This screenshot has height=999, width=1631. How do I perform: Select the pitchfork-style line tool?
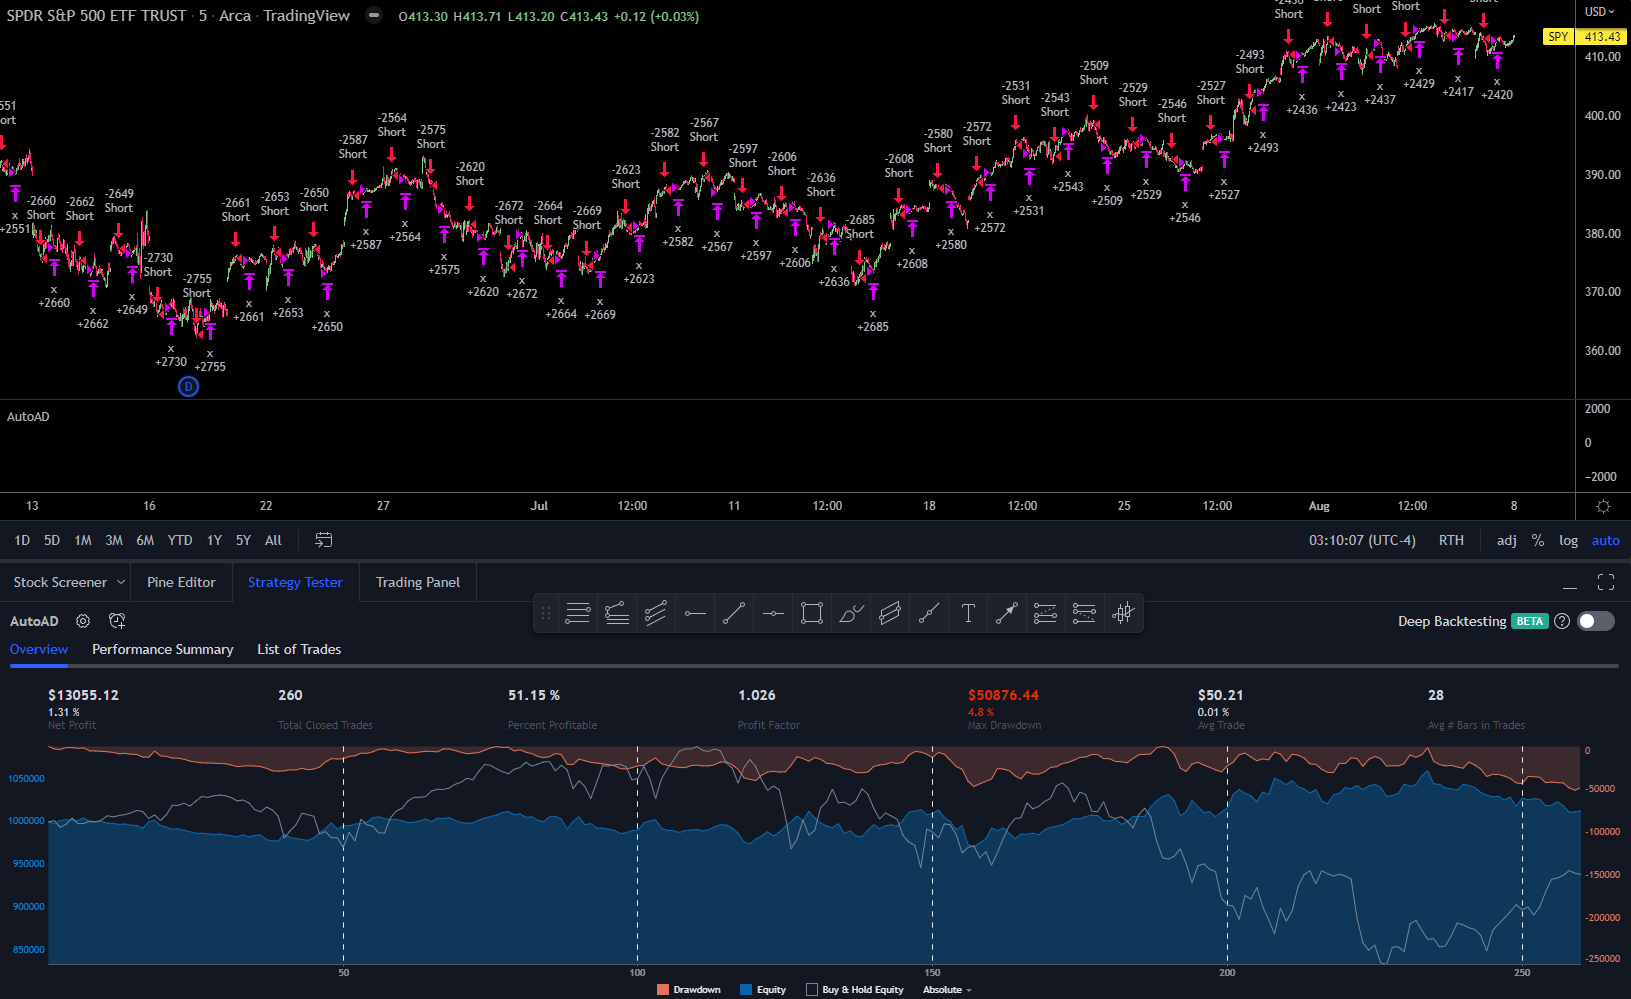coord(617,613)
